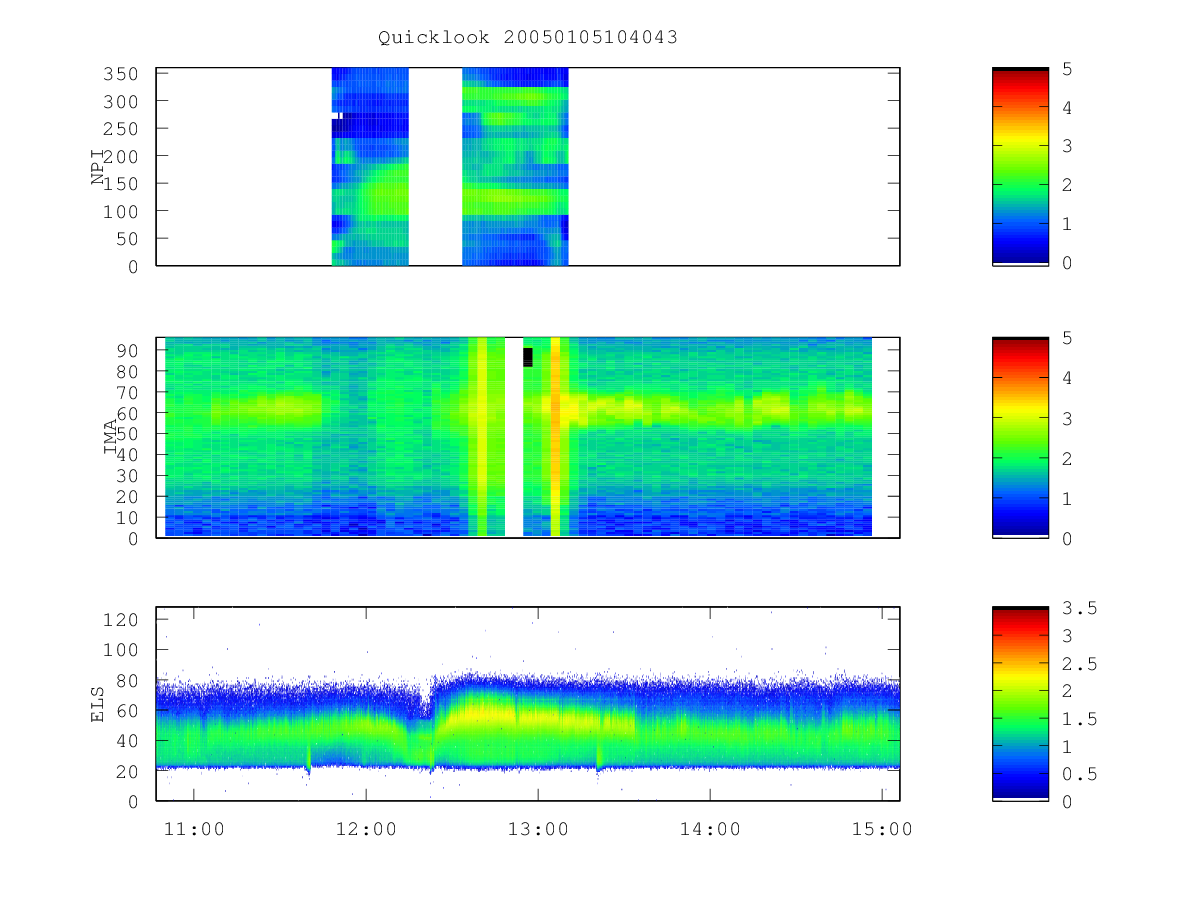Click the 11:00 time tick label
Viewport: 1200px width, 900px height.
(x=193, y=829)
